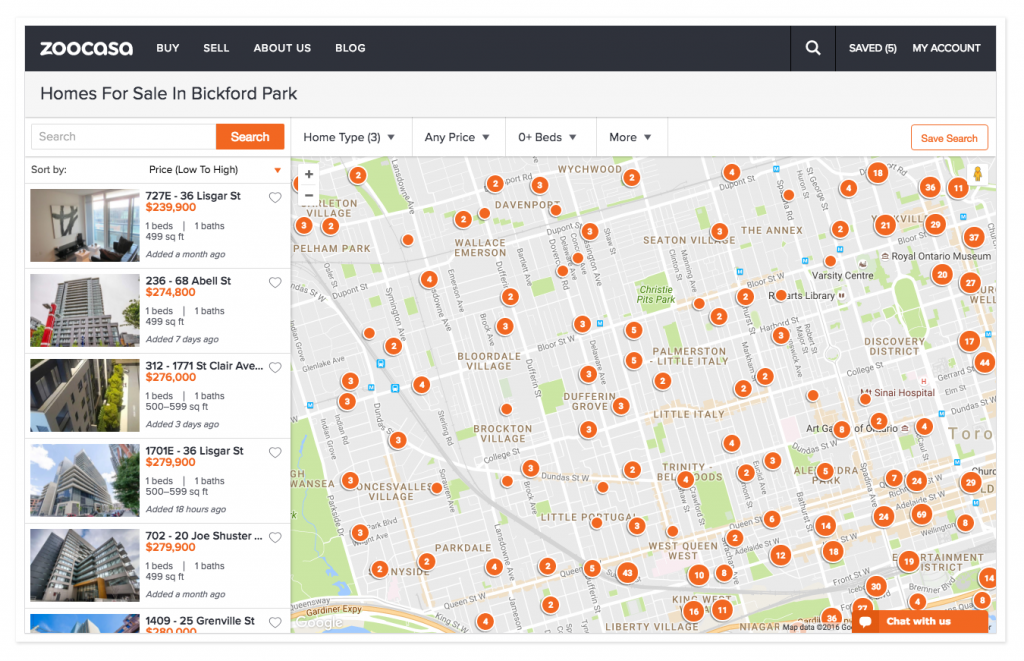Go to the BLOG menu item

pyautogui.click(x=350, y=48)
